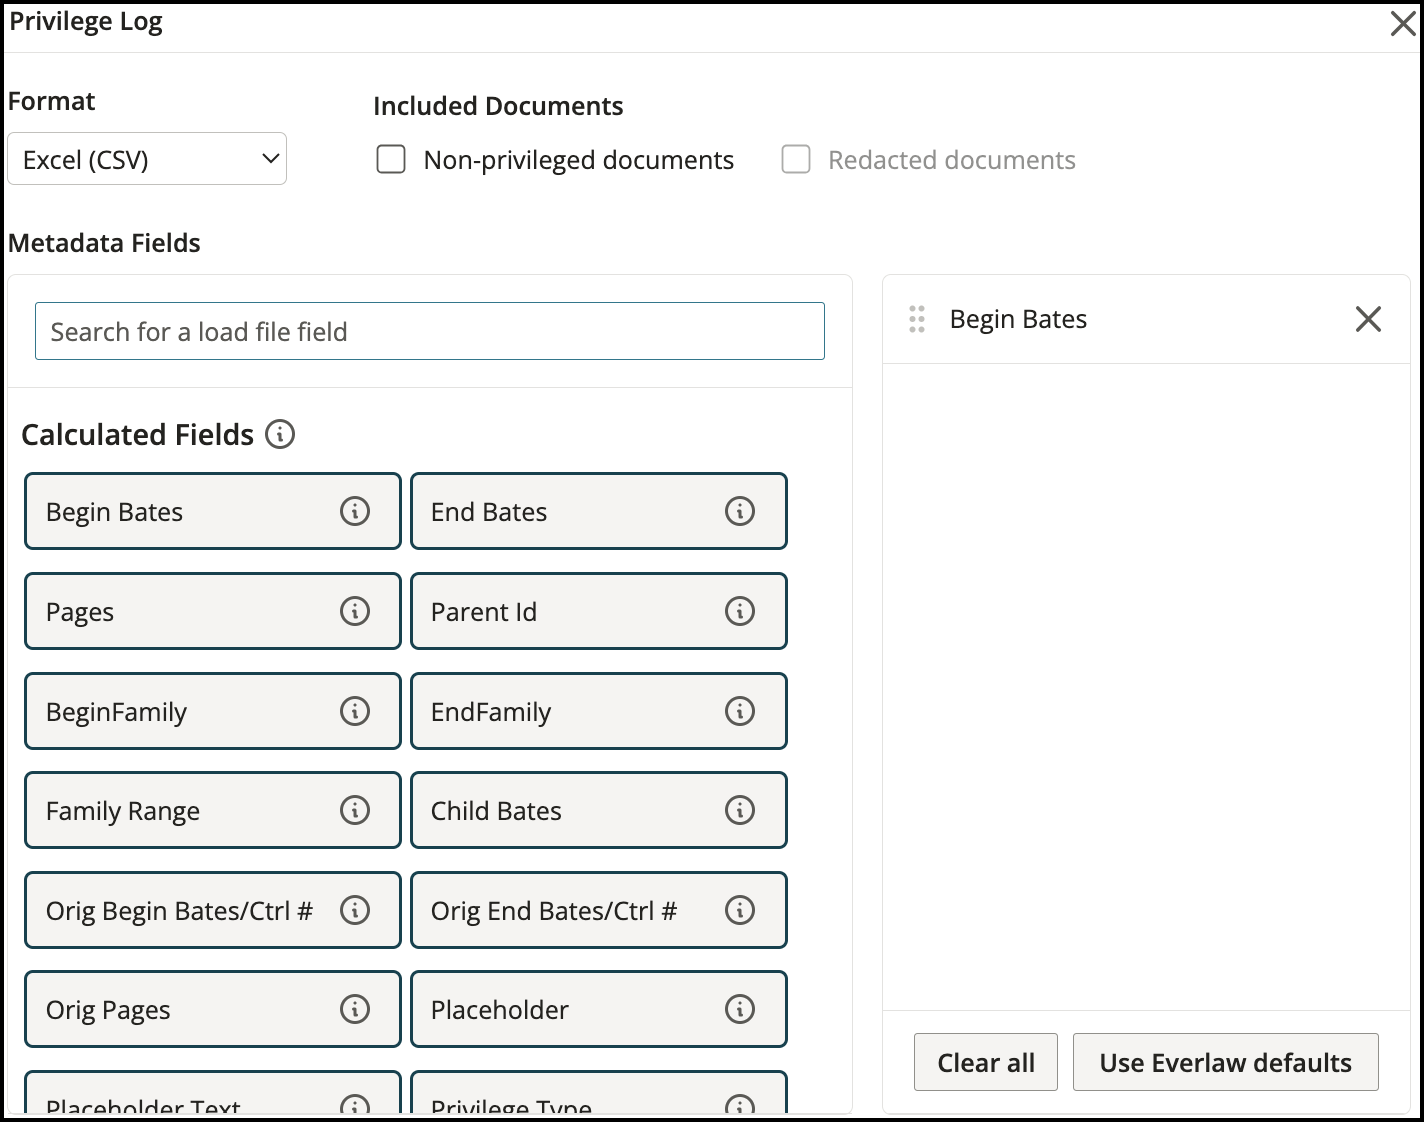
Task: Add the BeginFamily calculated field
Action: click(180, 711)
